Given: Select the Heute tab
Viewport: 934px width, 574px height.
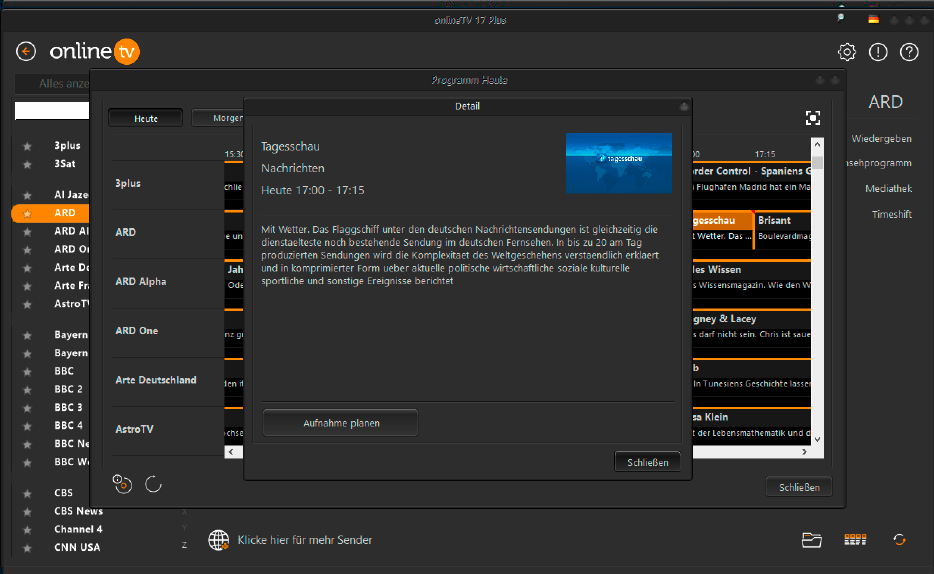Looking at the screenshot, I should pyautogui.click(x=145, y=118).
